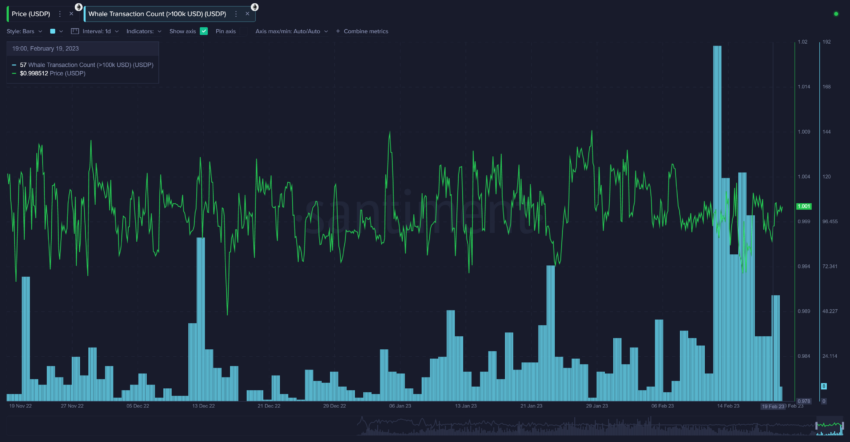Click the 57 Whale Transaction Count tooltip entry
850x442 pixels.
(x=82, y=65)
